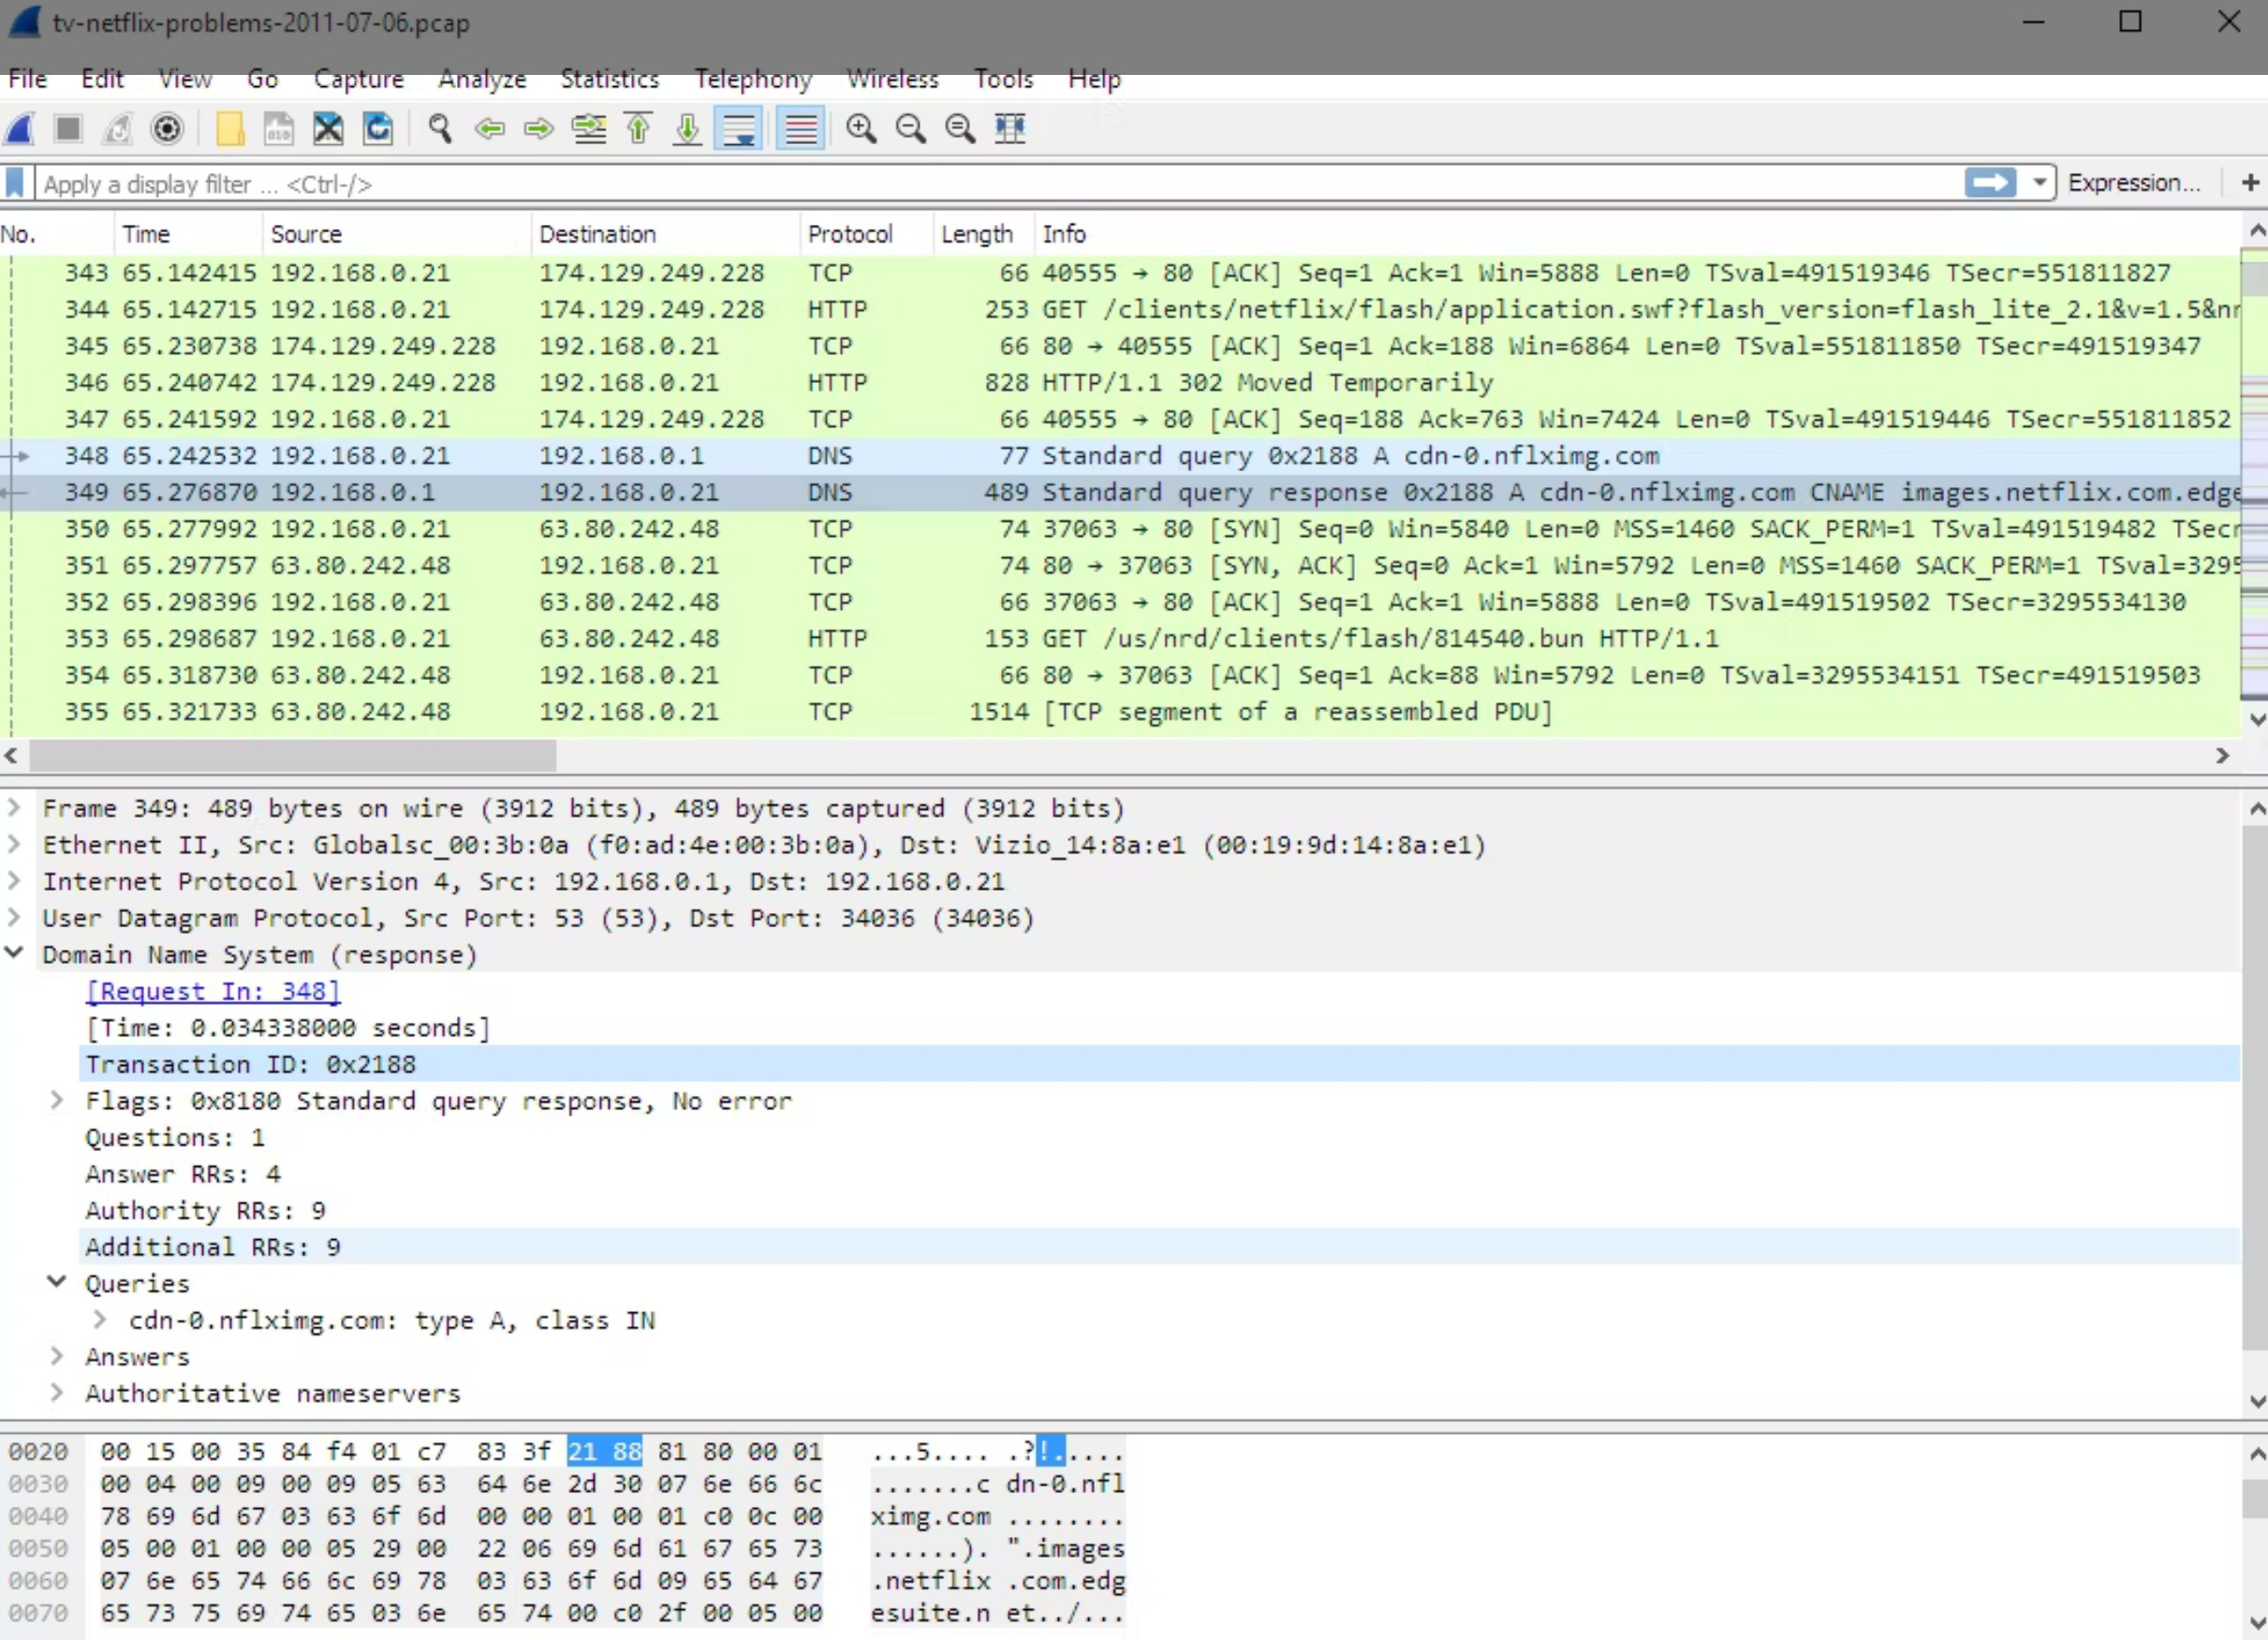Reload this capture file icon
Screen dimensions: 2268x1640
pyautogui.click(x=378, y=129)
